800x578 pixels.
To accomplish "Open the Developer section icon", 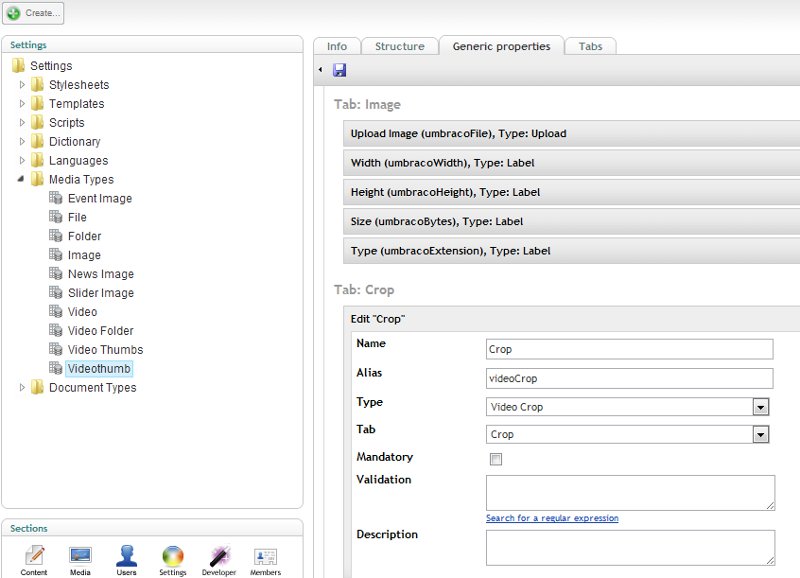I will pos(219,557).
